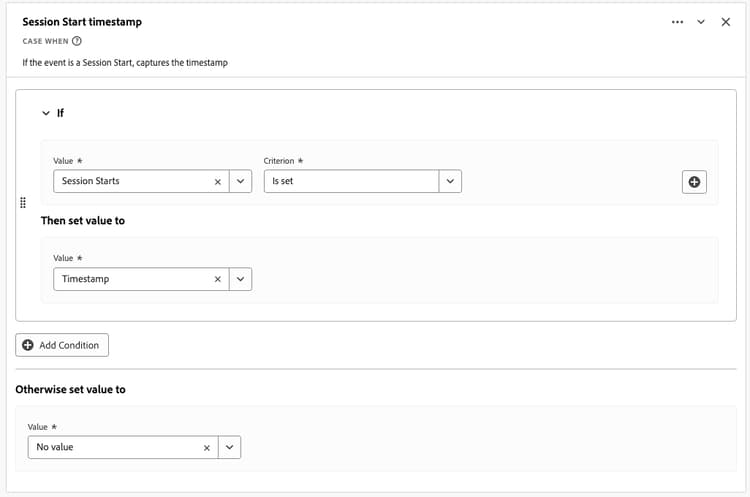The width and height of the screenshot is (750, 497).
Task: Click the Add Condition button
Action: [62, 345]
